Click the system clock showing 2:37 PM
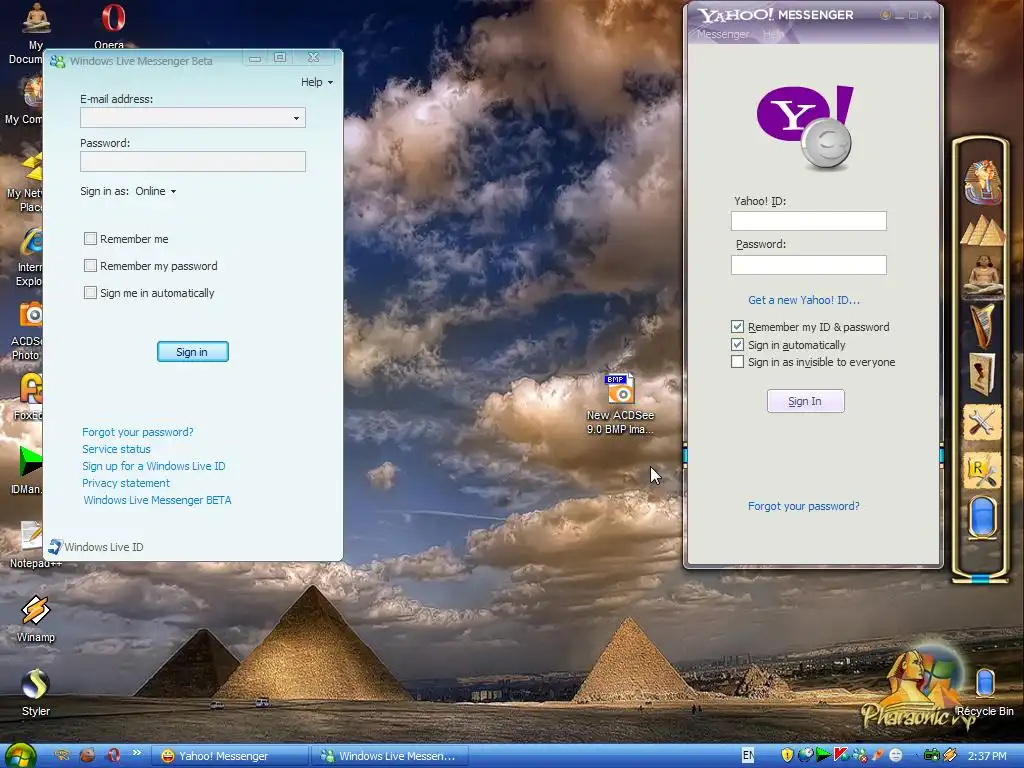Viewport: 1024px width, 768px height. pyautogui.click(x=987, y=756)
